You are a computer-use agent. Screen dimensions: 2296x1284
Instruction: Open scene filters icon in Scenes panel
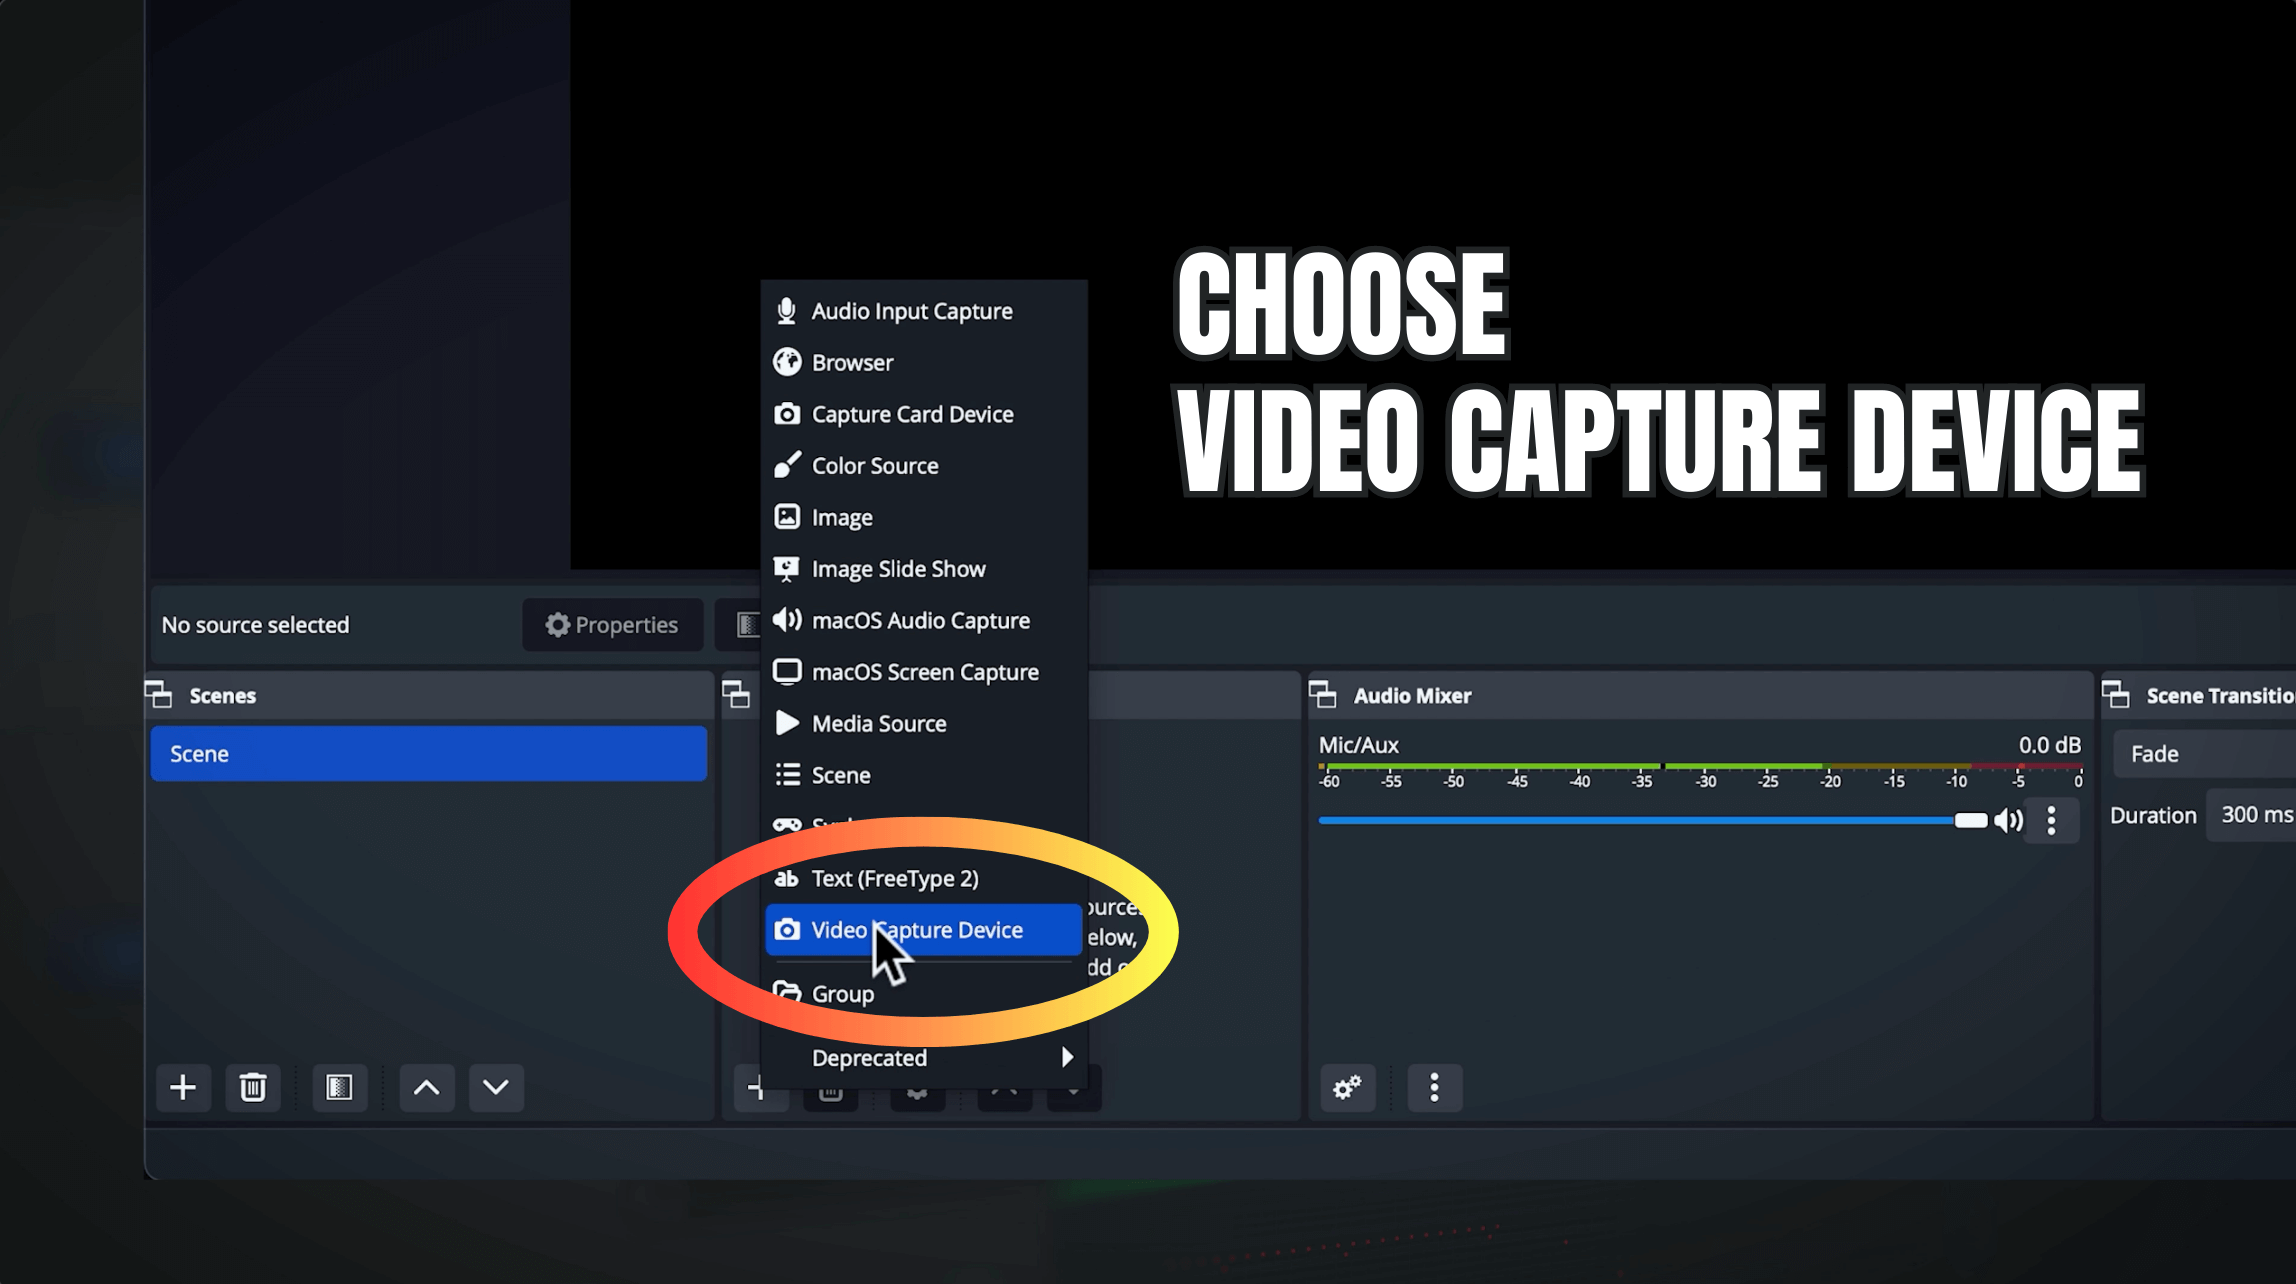click(x=339, y=1087)
